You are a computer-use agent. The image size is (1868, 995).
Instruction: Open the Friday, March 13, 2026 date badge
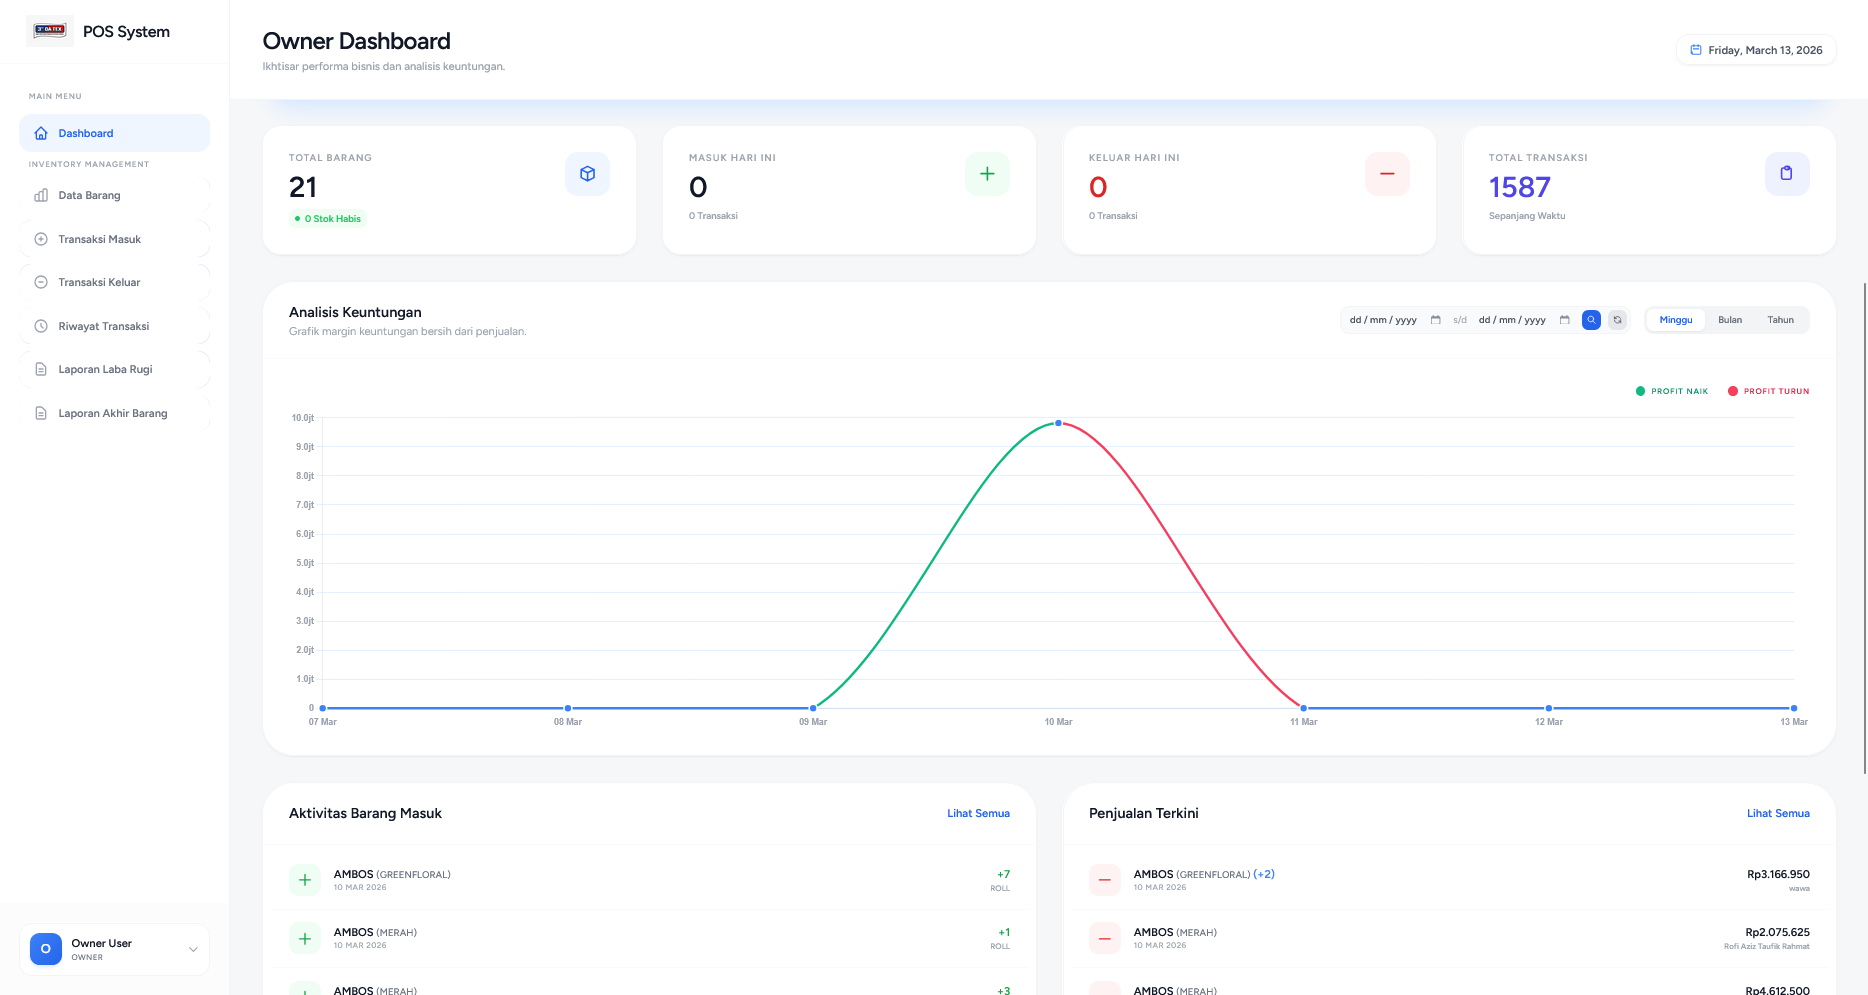(1756, 50)
